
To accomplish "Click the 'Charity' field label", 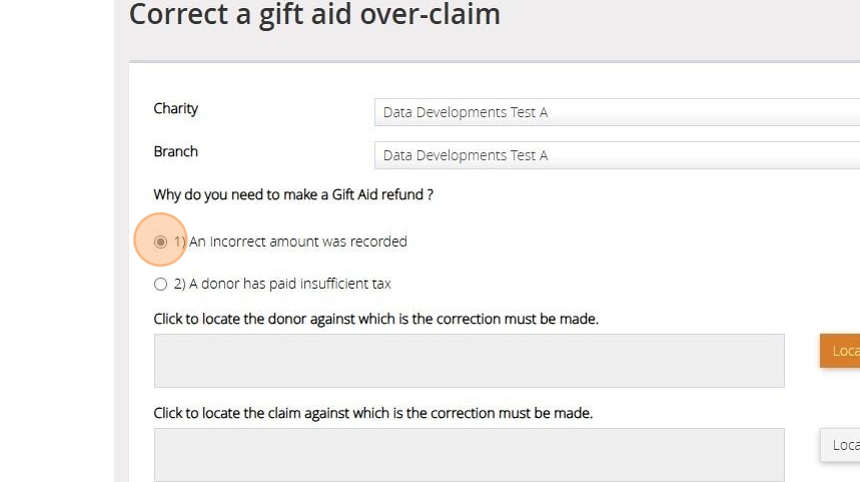I will (176, 108).
